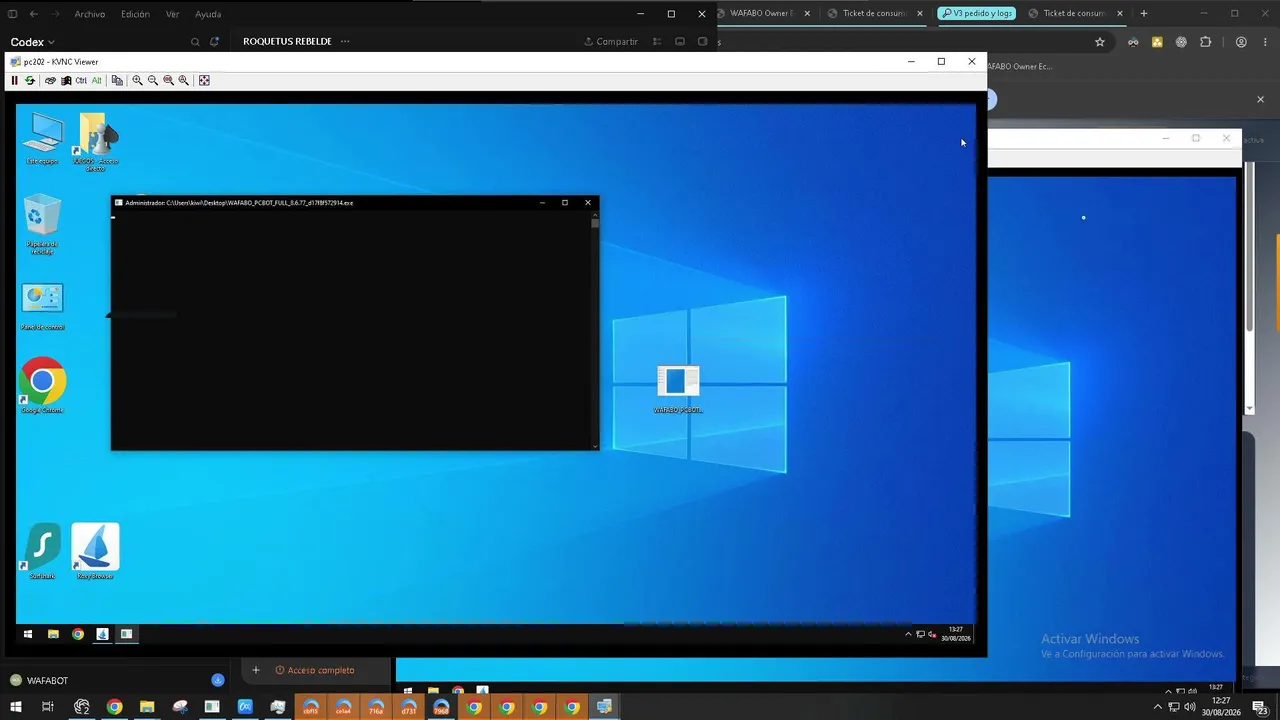
Task: Open File Explorer on remote taskbar
Action: 53,634
